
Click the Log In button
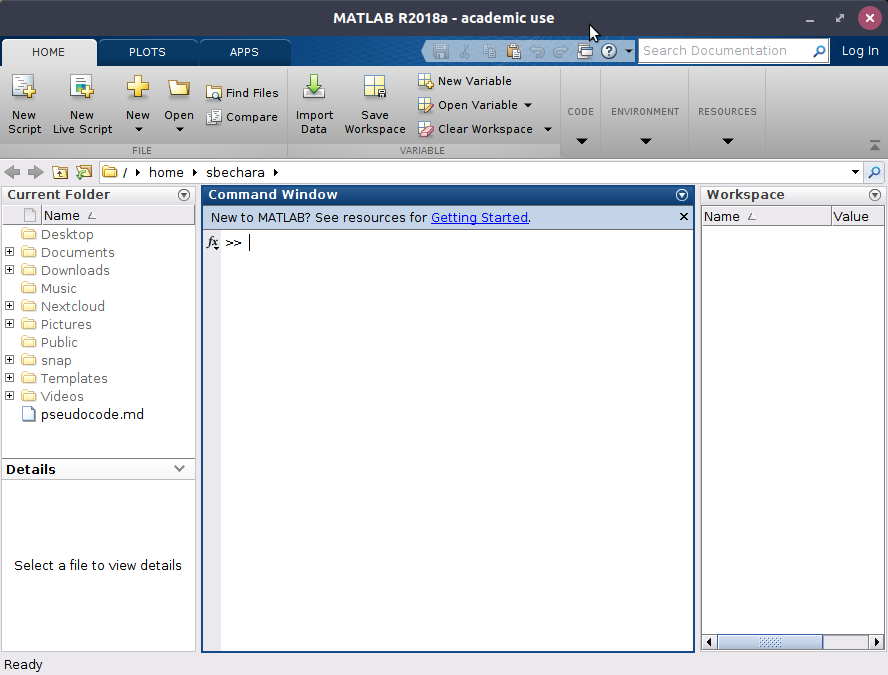(860, 51)
